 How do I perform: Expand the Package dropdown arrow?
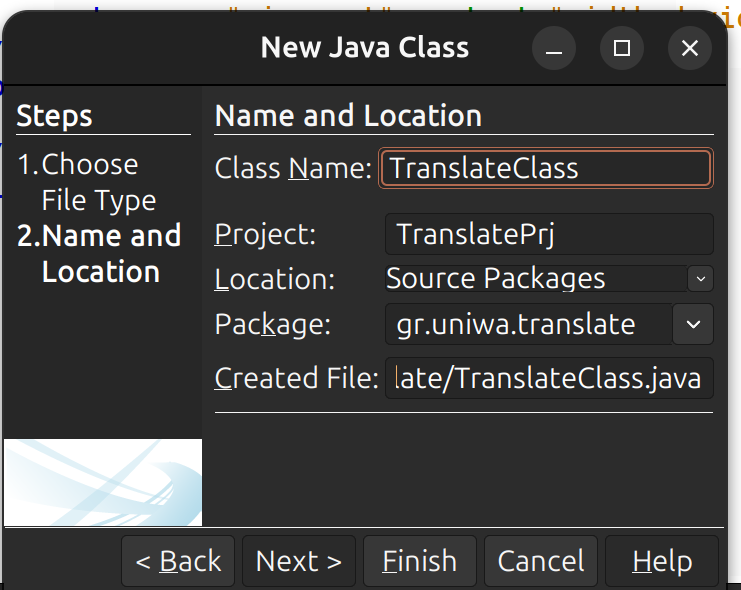coord(693,324)
